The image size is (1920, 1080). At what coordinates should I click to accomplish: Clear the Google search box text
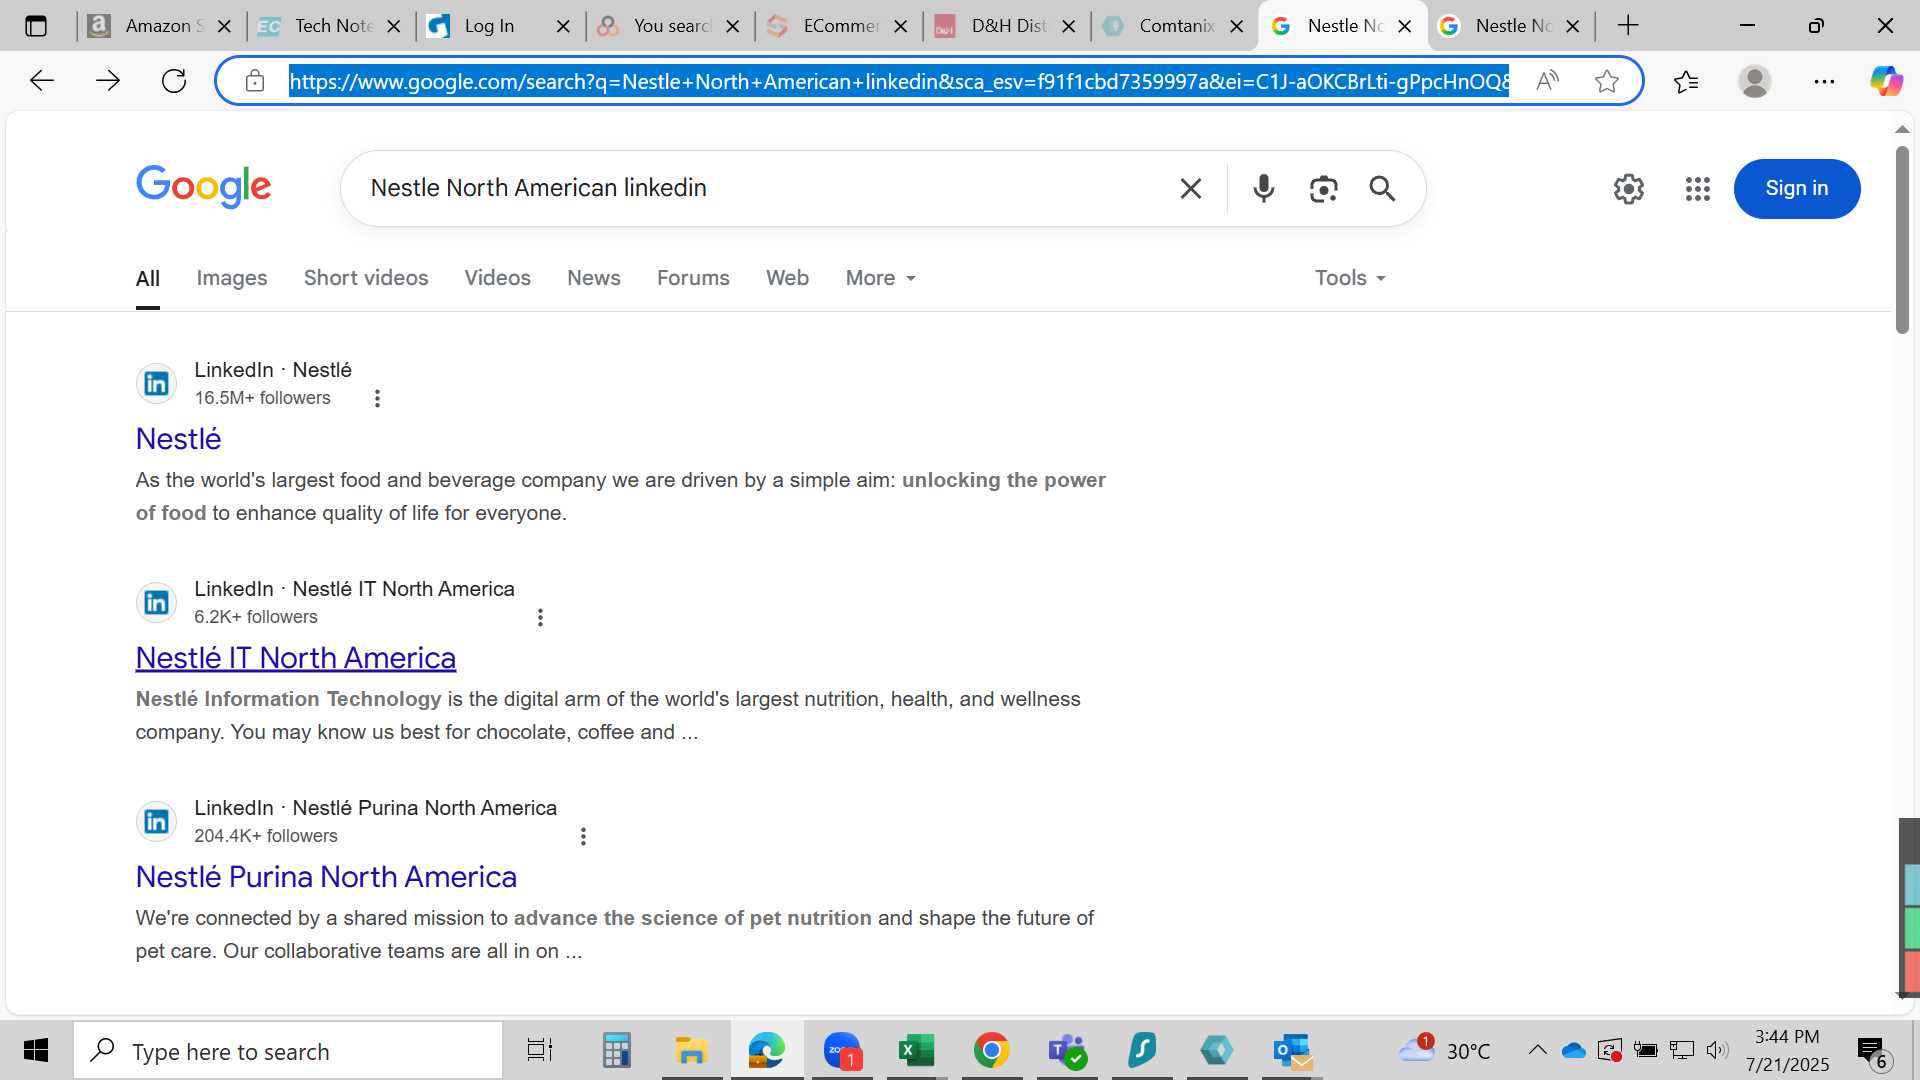[1190, 188]
